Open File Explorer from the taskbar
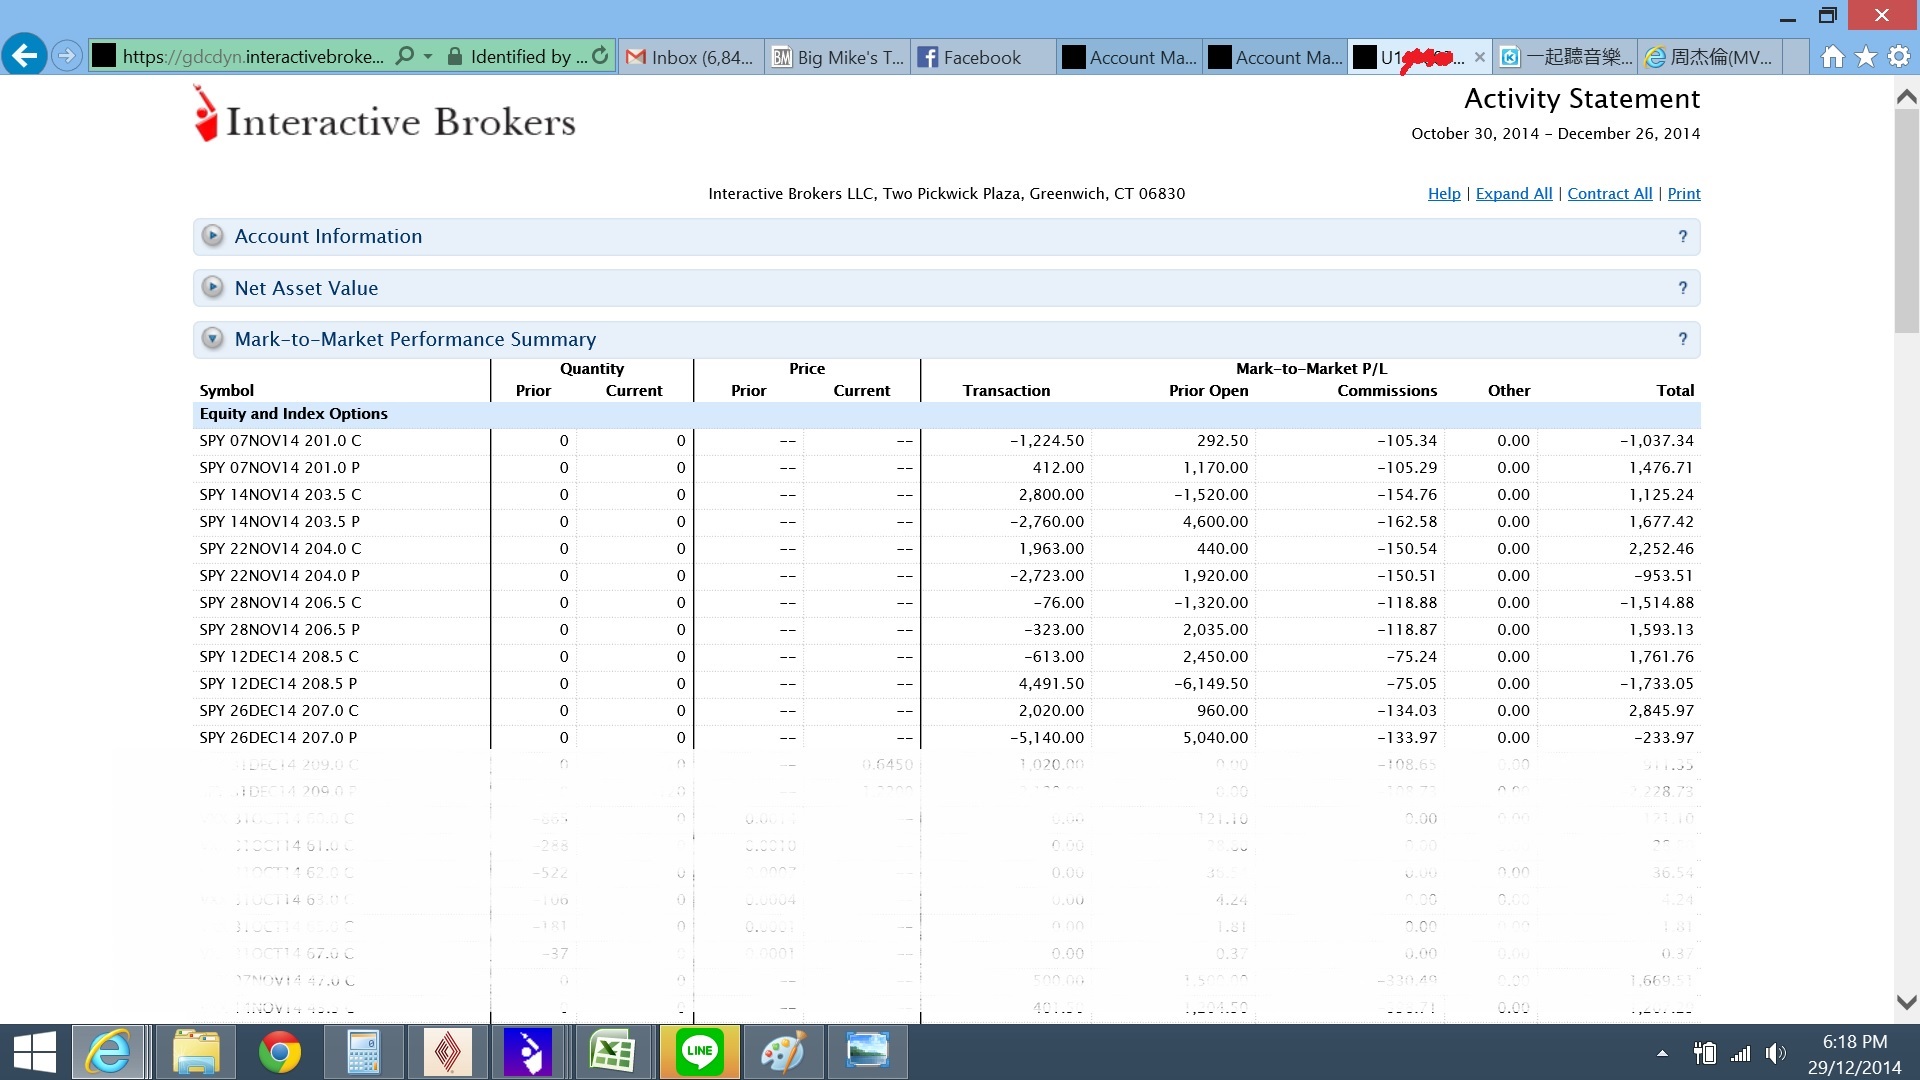This screenshot has width=1920, height=1080. (x=196, y=1052)
